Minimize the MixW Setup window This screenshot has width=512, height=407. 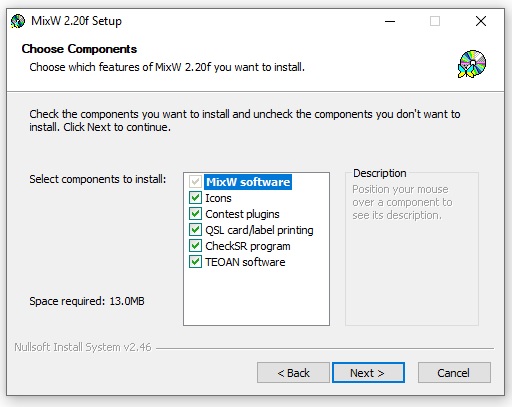pyautogui.click(x=390, y=21)
